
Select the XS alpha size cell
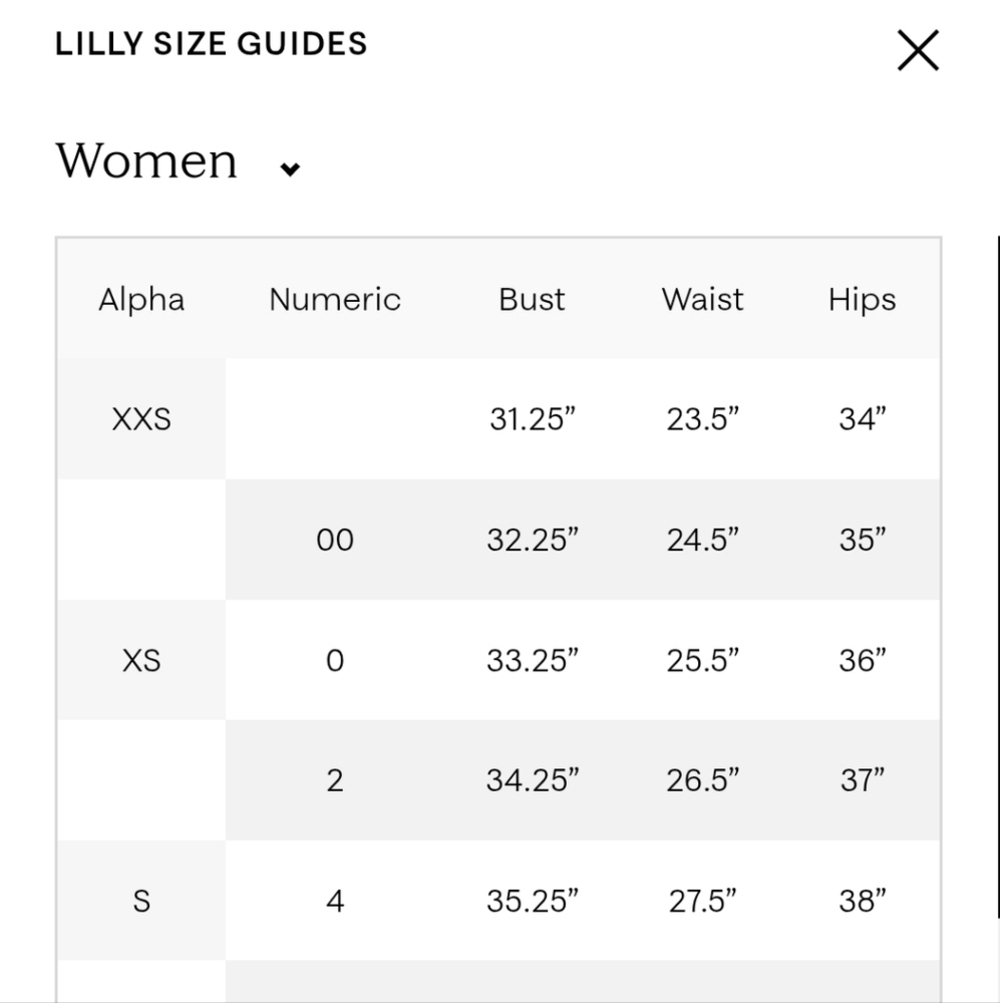(x=141, y=660)
